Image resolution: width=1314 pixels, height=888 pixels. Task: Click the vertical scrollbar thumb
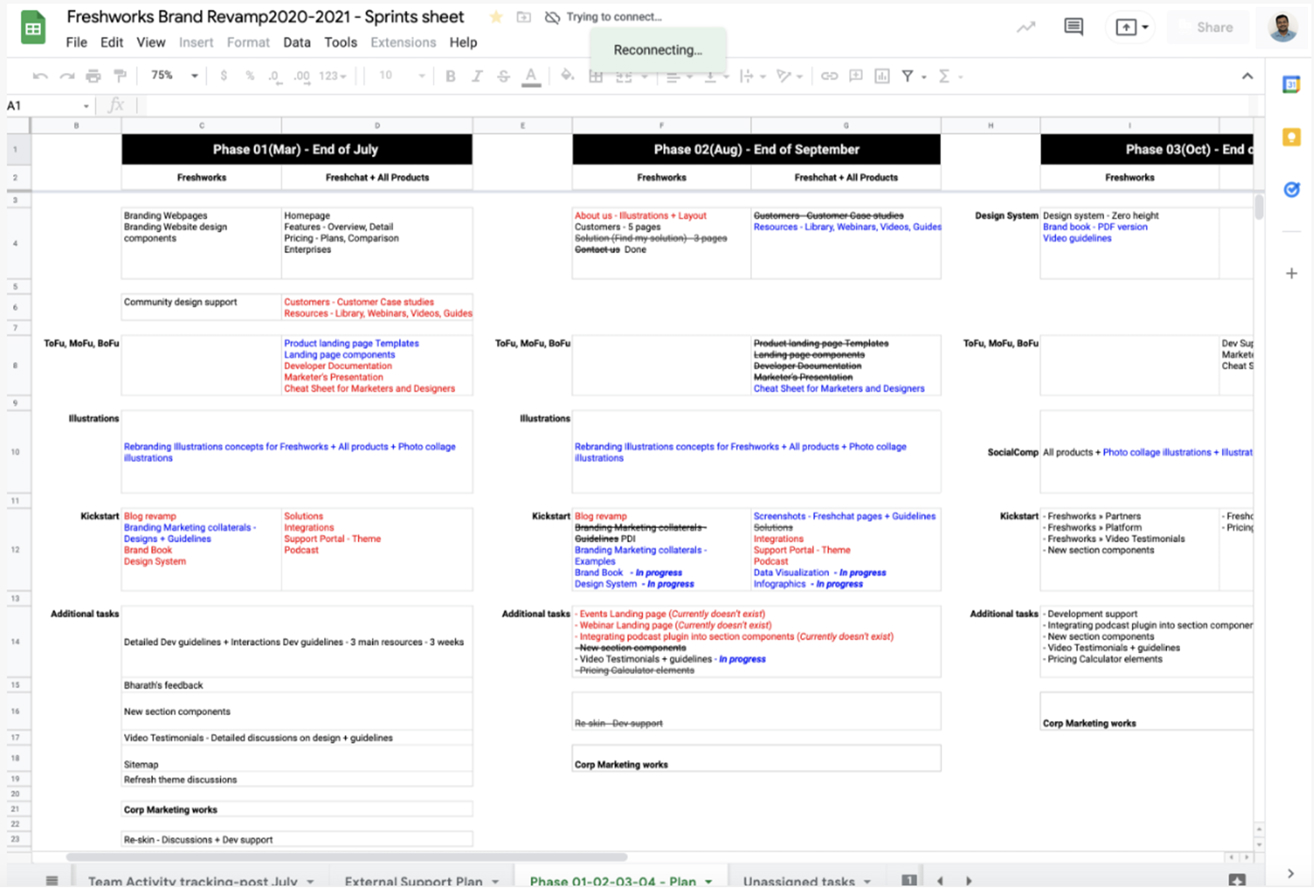pyautogui.click(x=1259, y=206)
